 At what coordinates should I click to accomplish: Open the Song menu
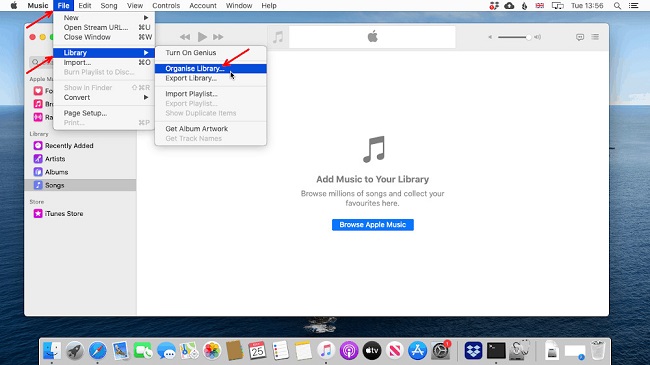[109, 5]
